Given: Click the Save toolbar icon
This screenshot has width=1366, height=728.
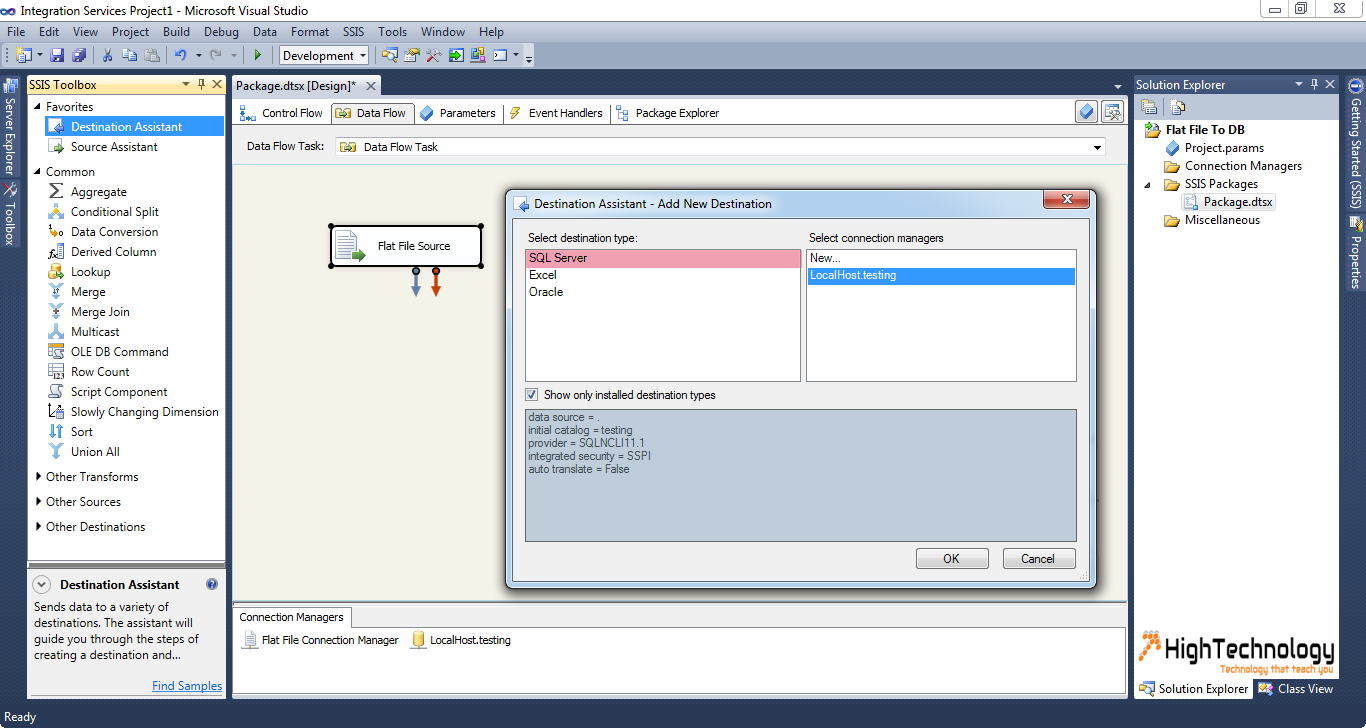Looking at the screenshot, I should (x=57, y=55).
